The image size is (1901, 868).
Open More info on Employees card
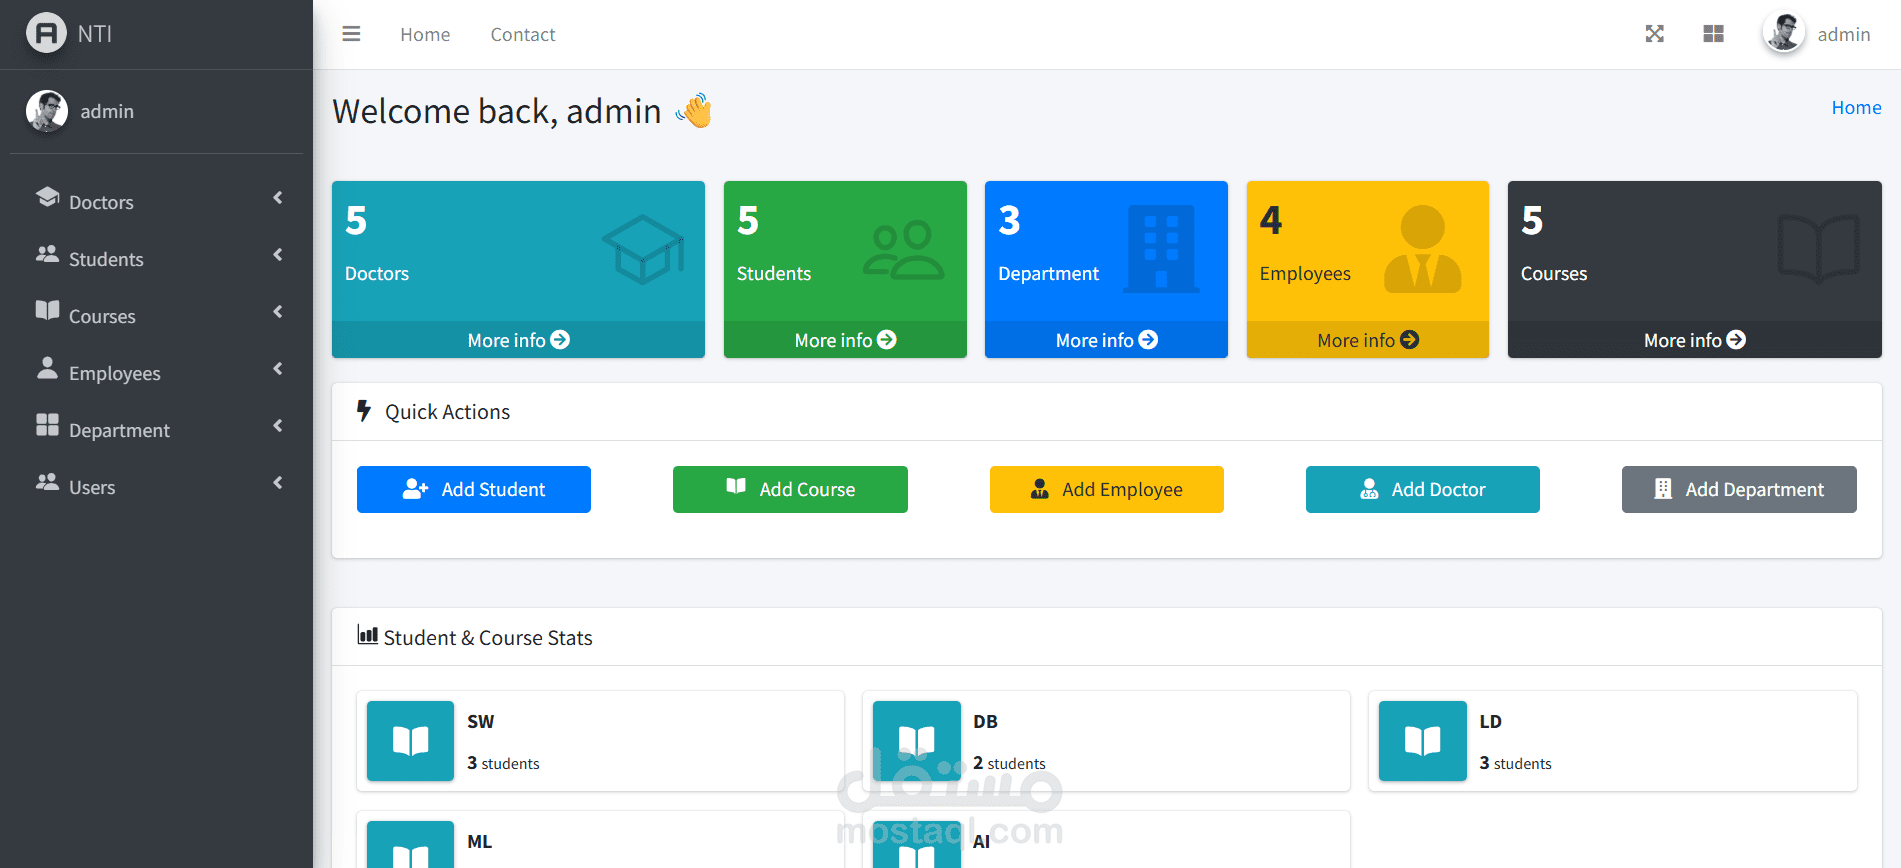click(x=1367, y=340)
